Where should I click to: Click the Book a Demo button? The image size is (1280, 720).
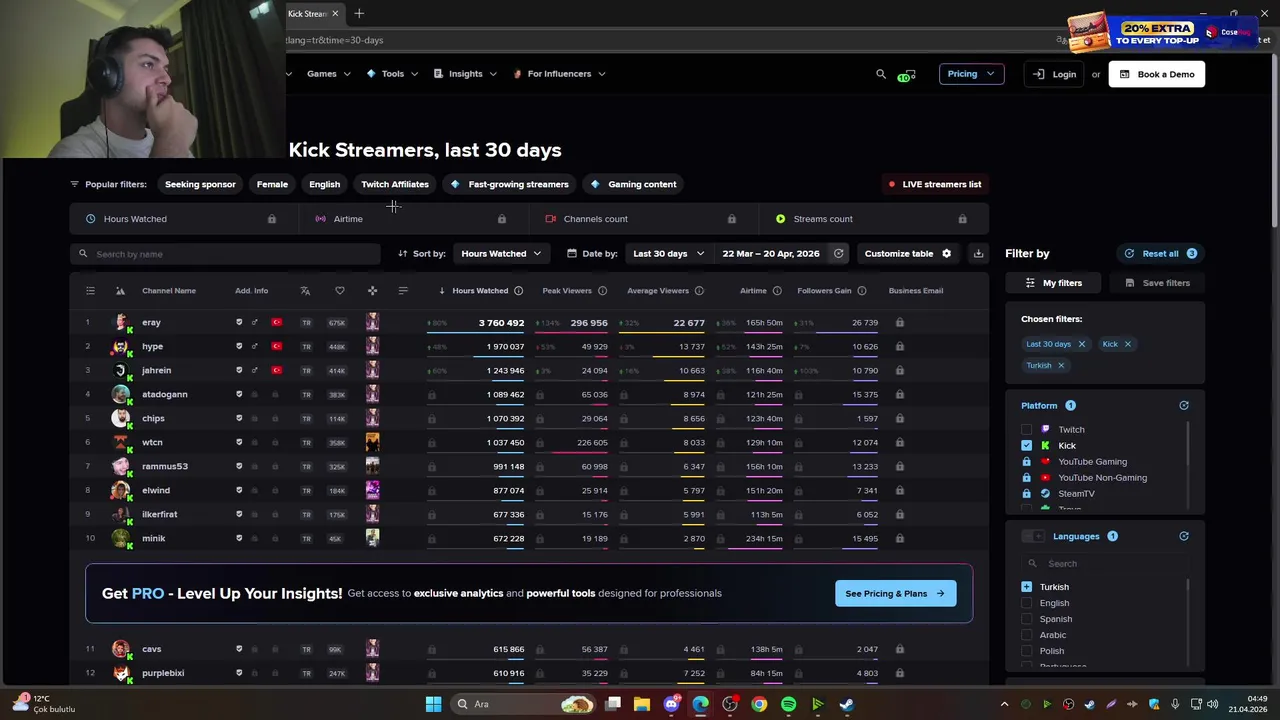(x=1157, y=74)
